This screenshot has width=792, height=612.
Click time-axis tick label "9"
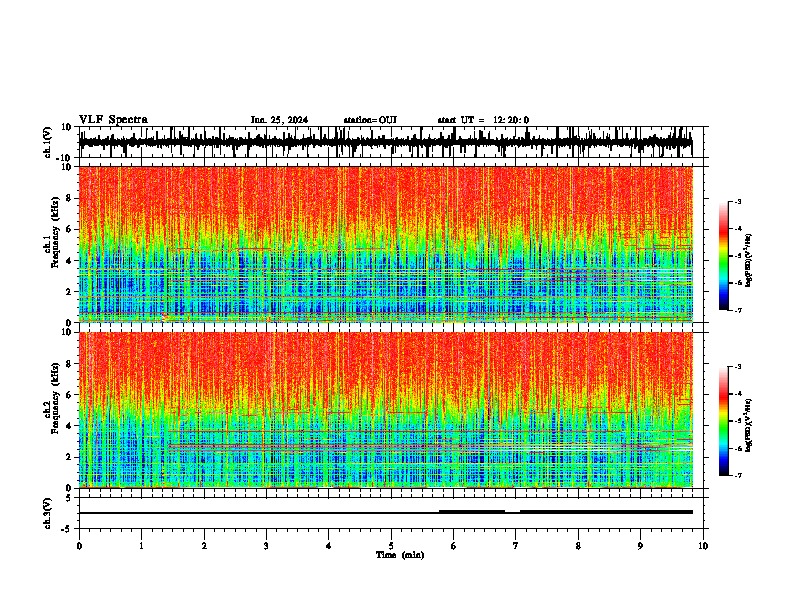[x=640, y=546]
